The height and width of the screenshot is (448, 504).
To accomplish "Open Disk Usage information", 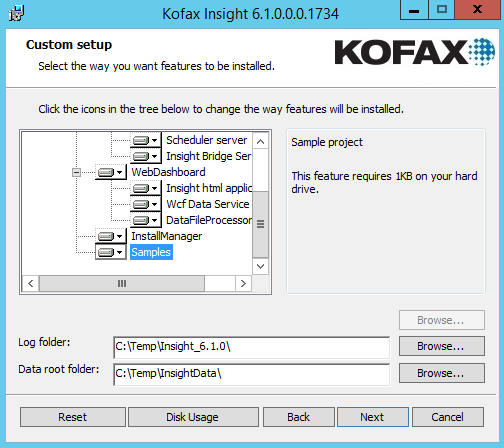I will [x=193, y=417].
